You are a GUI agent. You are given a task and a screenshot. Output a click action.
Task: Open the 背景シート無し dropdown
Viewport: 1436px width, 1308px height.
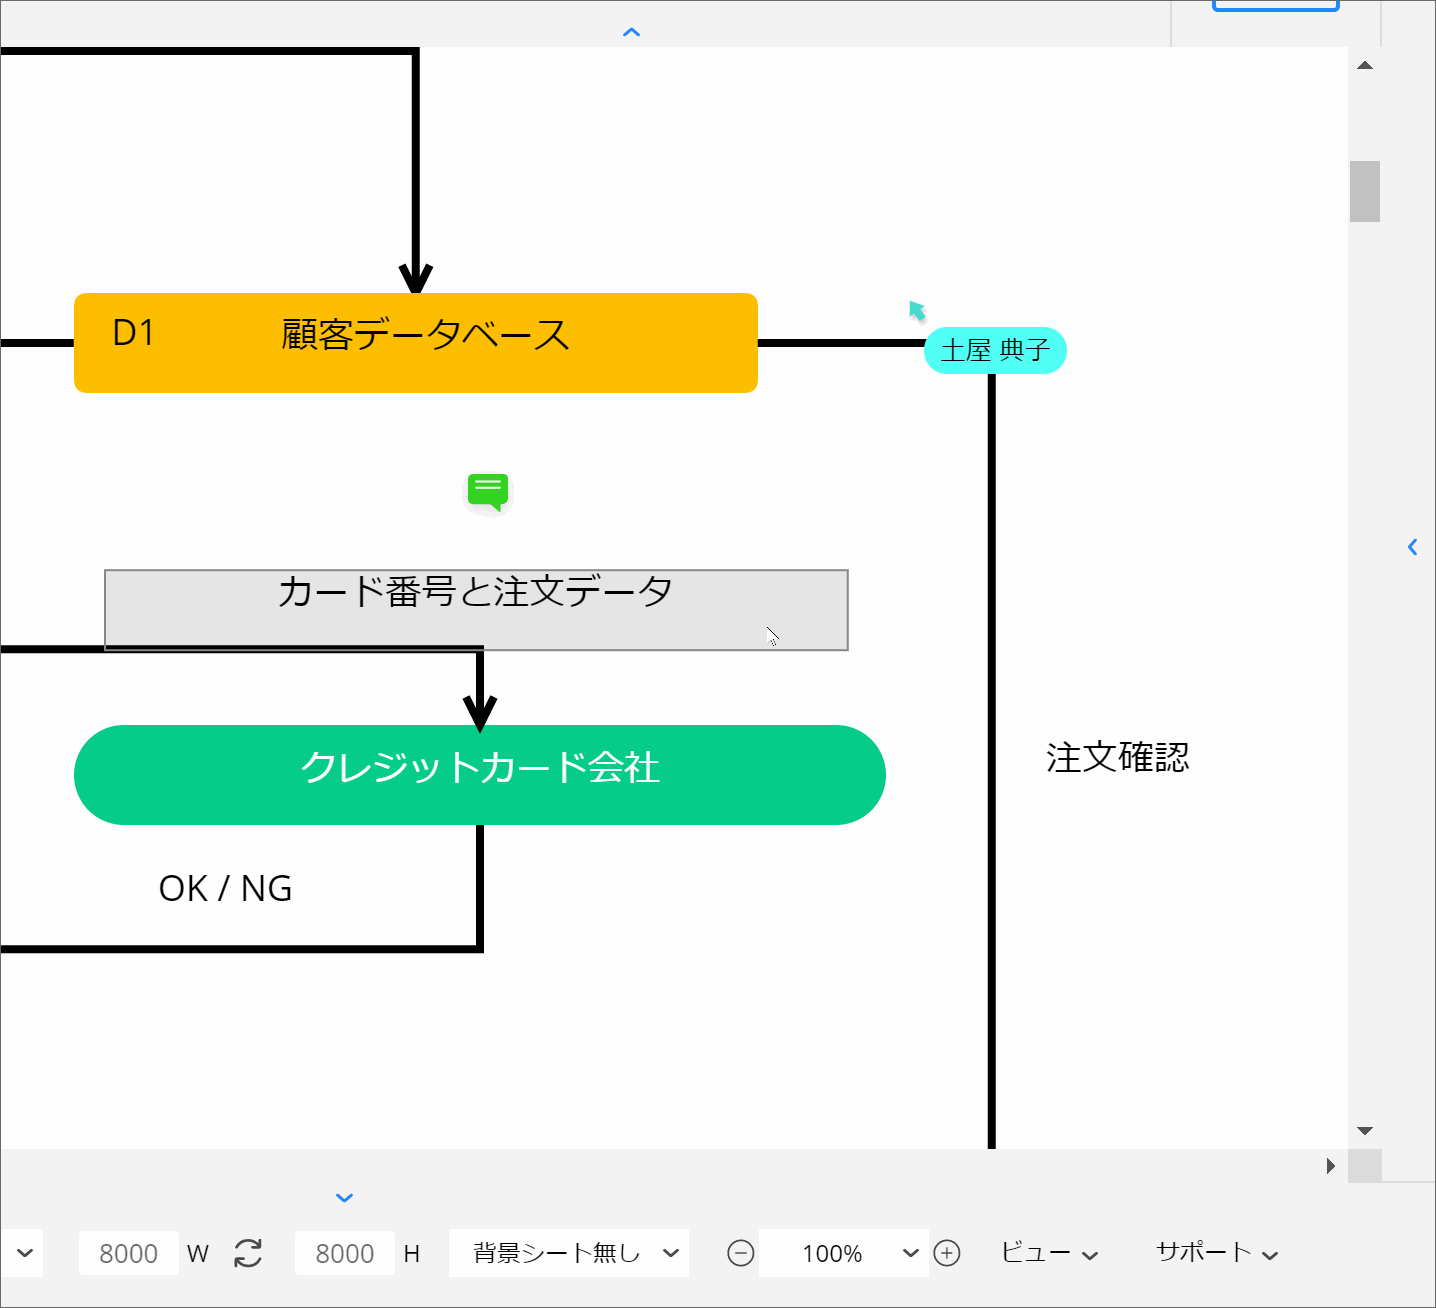coord(568,1253)
